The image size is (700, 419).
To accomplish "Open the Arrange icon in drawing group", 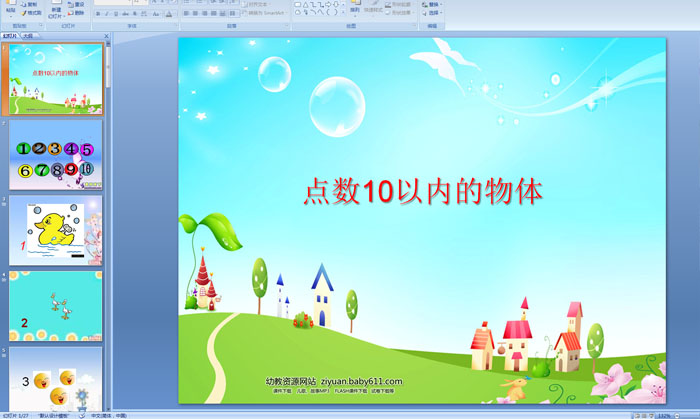I will [355, 9].
